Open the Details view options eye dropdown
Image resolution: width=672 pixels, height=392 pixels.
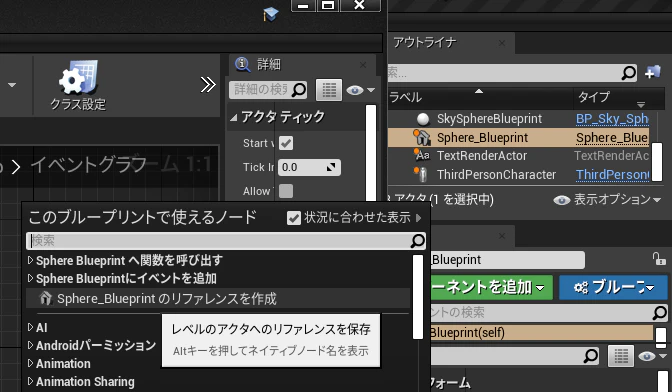pyautogui.click(x=360, y=90)
